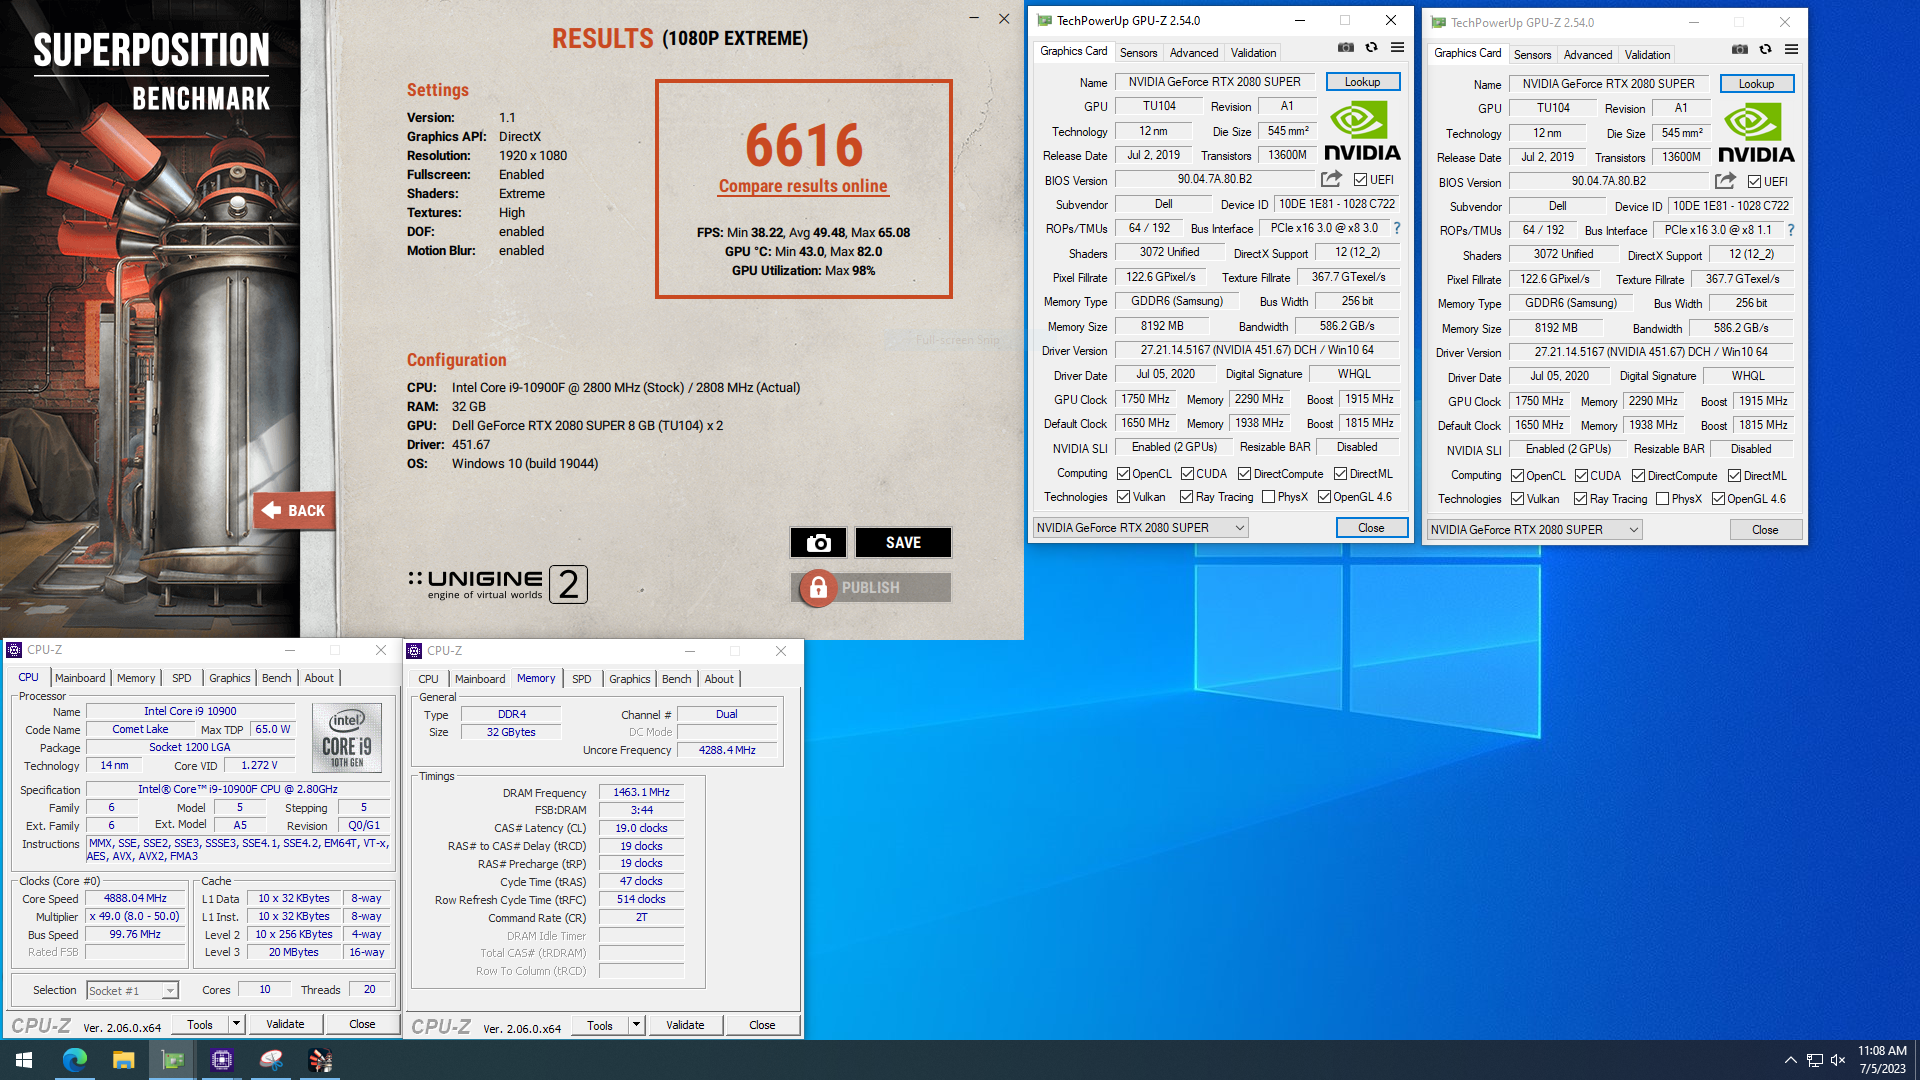Click DRAM Frequency value field 1463.1 MHz
The image size is (1920, 1080).
click(x=641, y=792)
